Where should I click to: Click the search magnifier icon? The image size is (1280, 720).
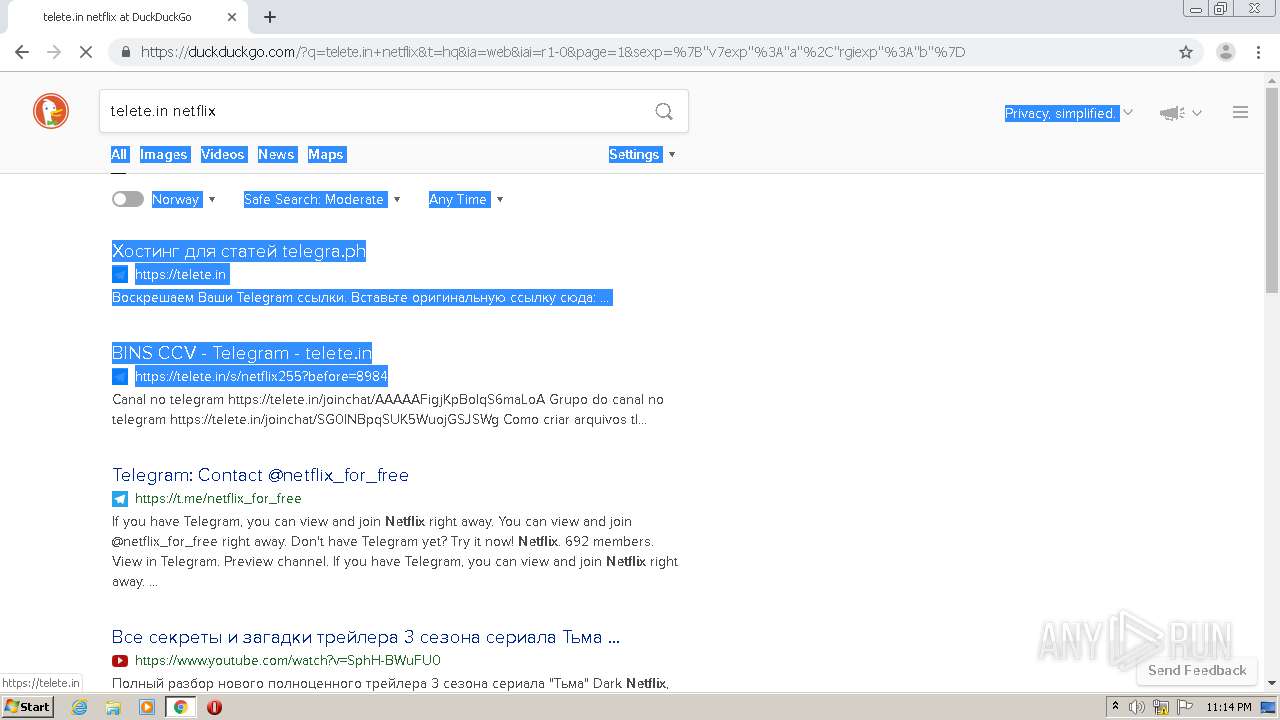click(664, 111)
